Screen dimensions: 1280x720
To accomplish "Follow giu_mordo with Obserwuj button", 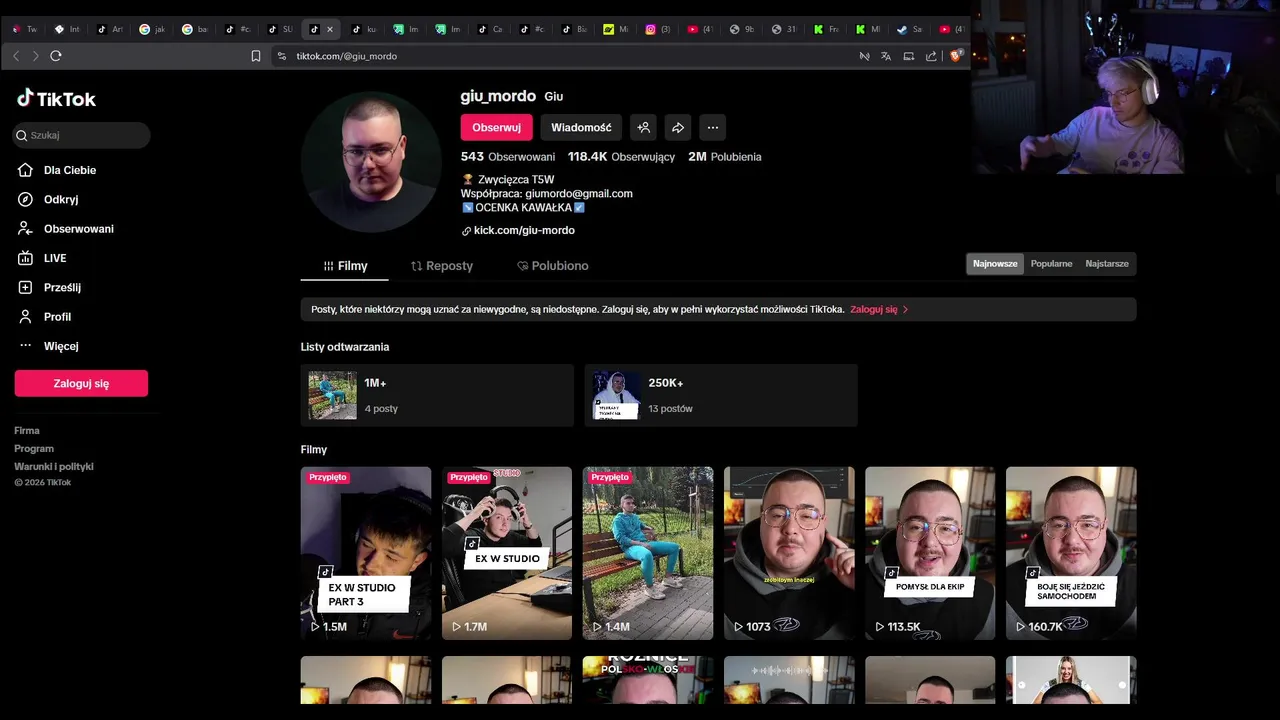I will 496,127.
